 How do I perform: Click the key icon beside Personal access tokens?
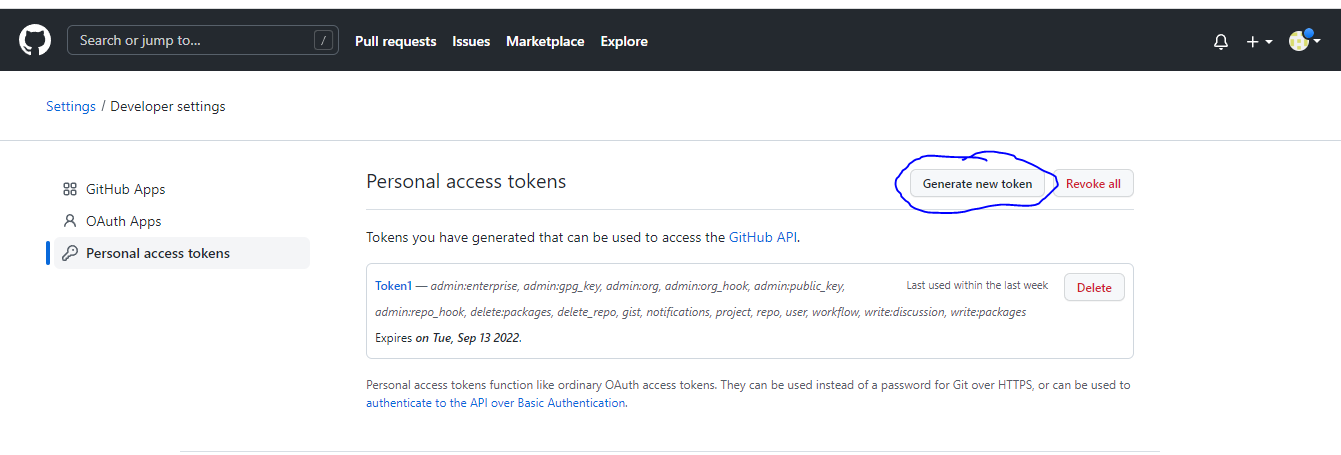(70, 253)
